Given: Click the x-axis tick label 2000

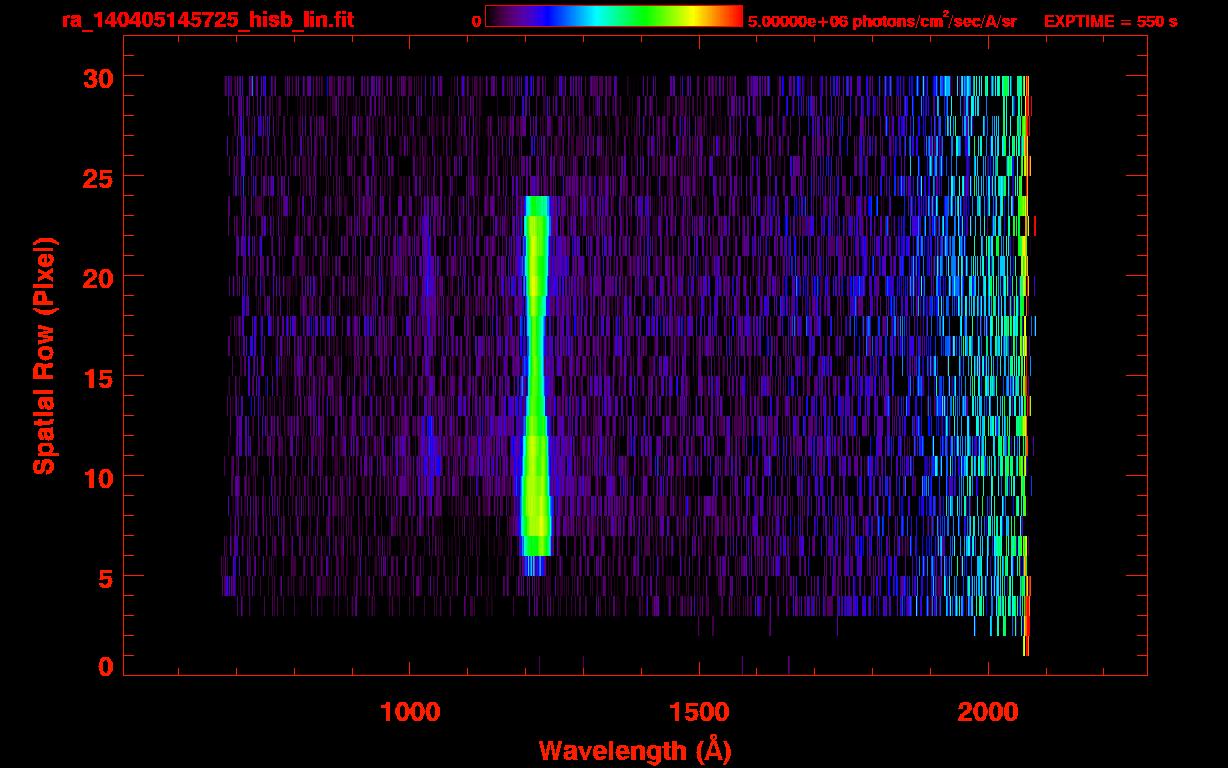Looking at the screenshot, I should point(988,712).
